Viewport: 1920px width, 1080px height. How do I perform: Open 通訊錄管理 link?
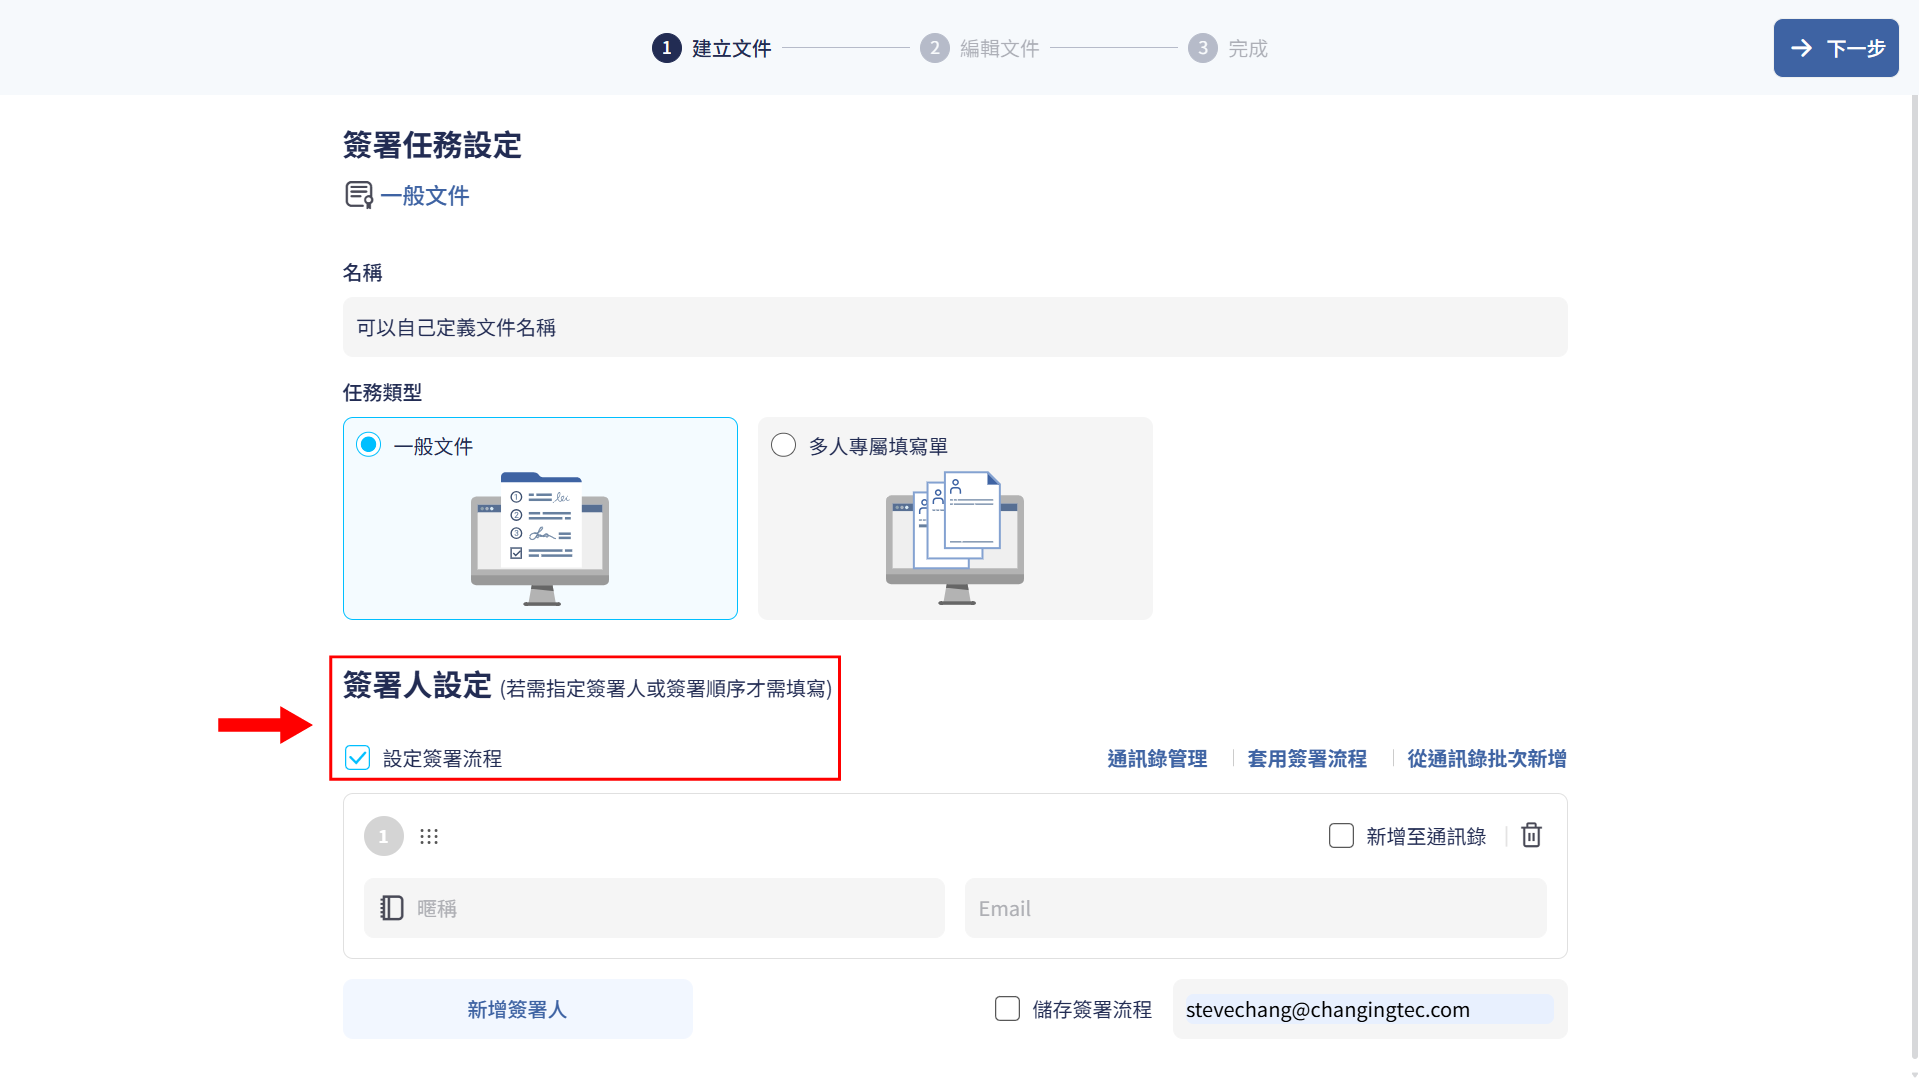[x=1157, y=759]
